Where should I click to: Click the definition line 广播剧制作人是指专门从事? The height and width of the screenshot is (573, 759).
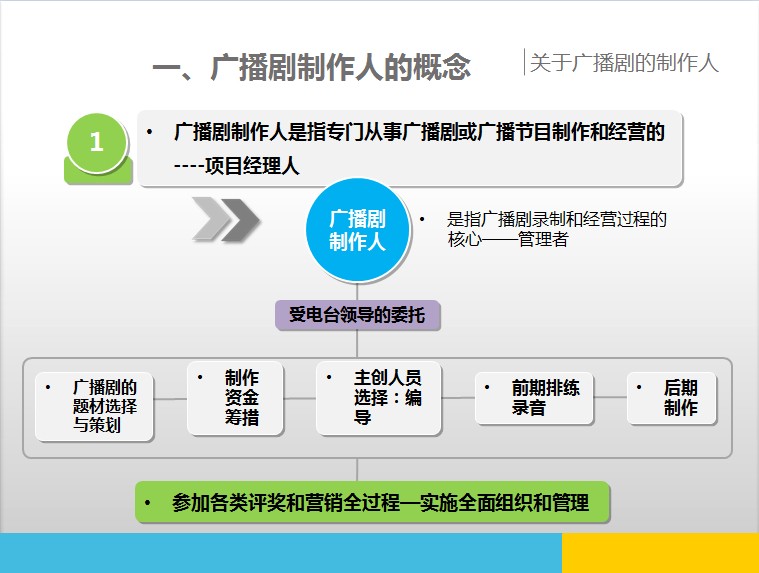tap(418, 132)
